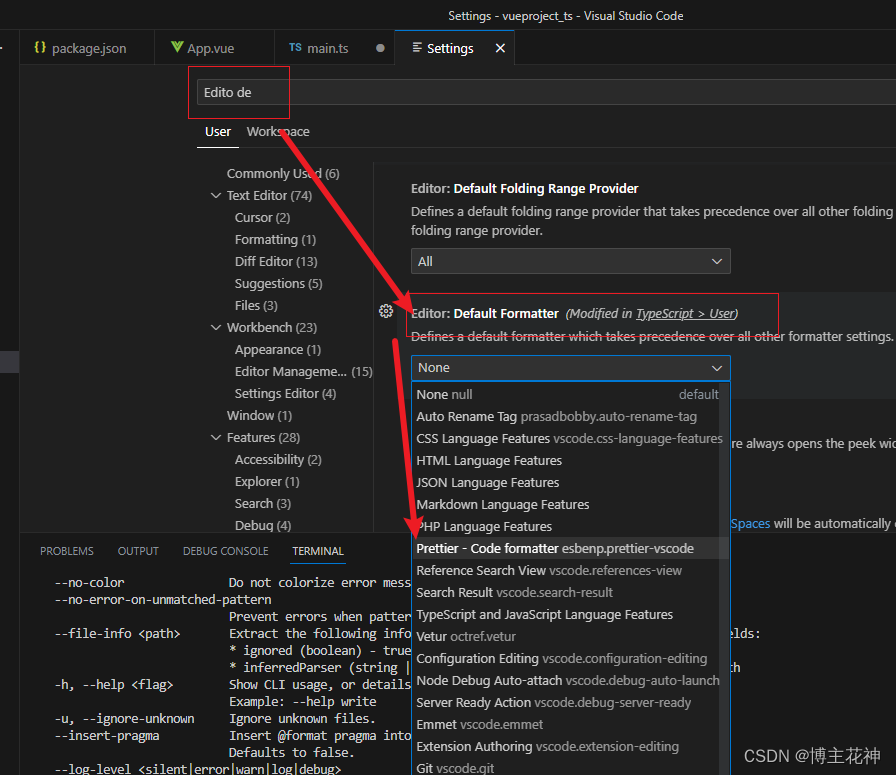896x775 pixels.
Task: Select the Workspace settings scope
Action: (278, 131)
